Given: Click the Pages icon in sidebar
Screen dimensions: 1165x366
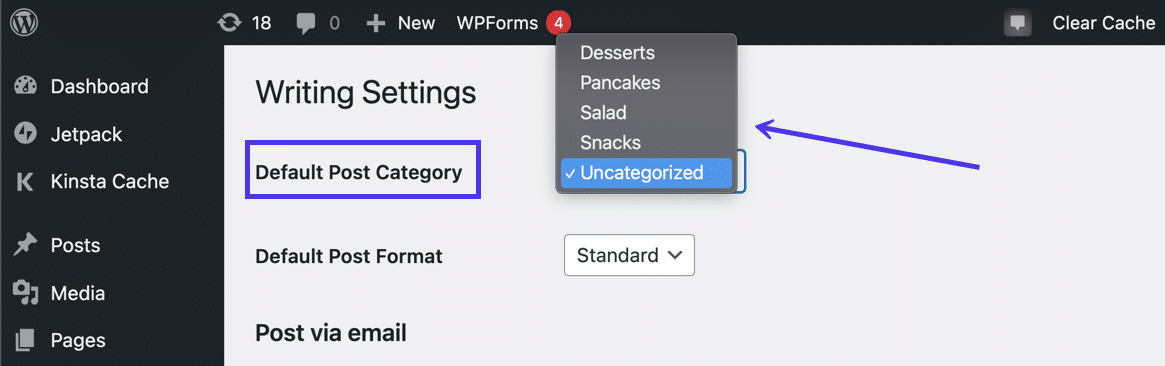Looking at the screenshot, I should 25,340.
